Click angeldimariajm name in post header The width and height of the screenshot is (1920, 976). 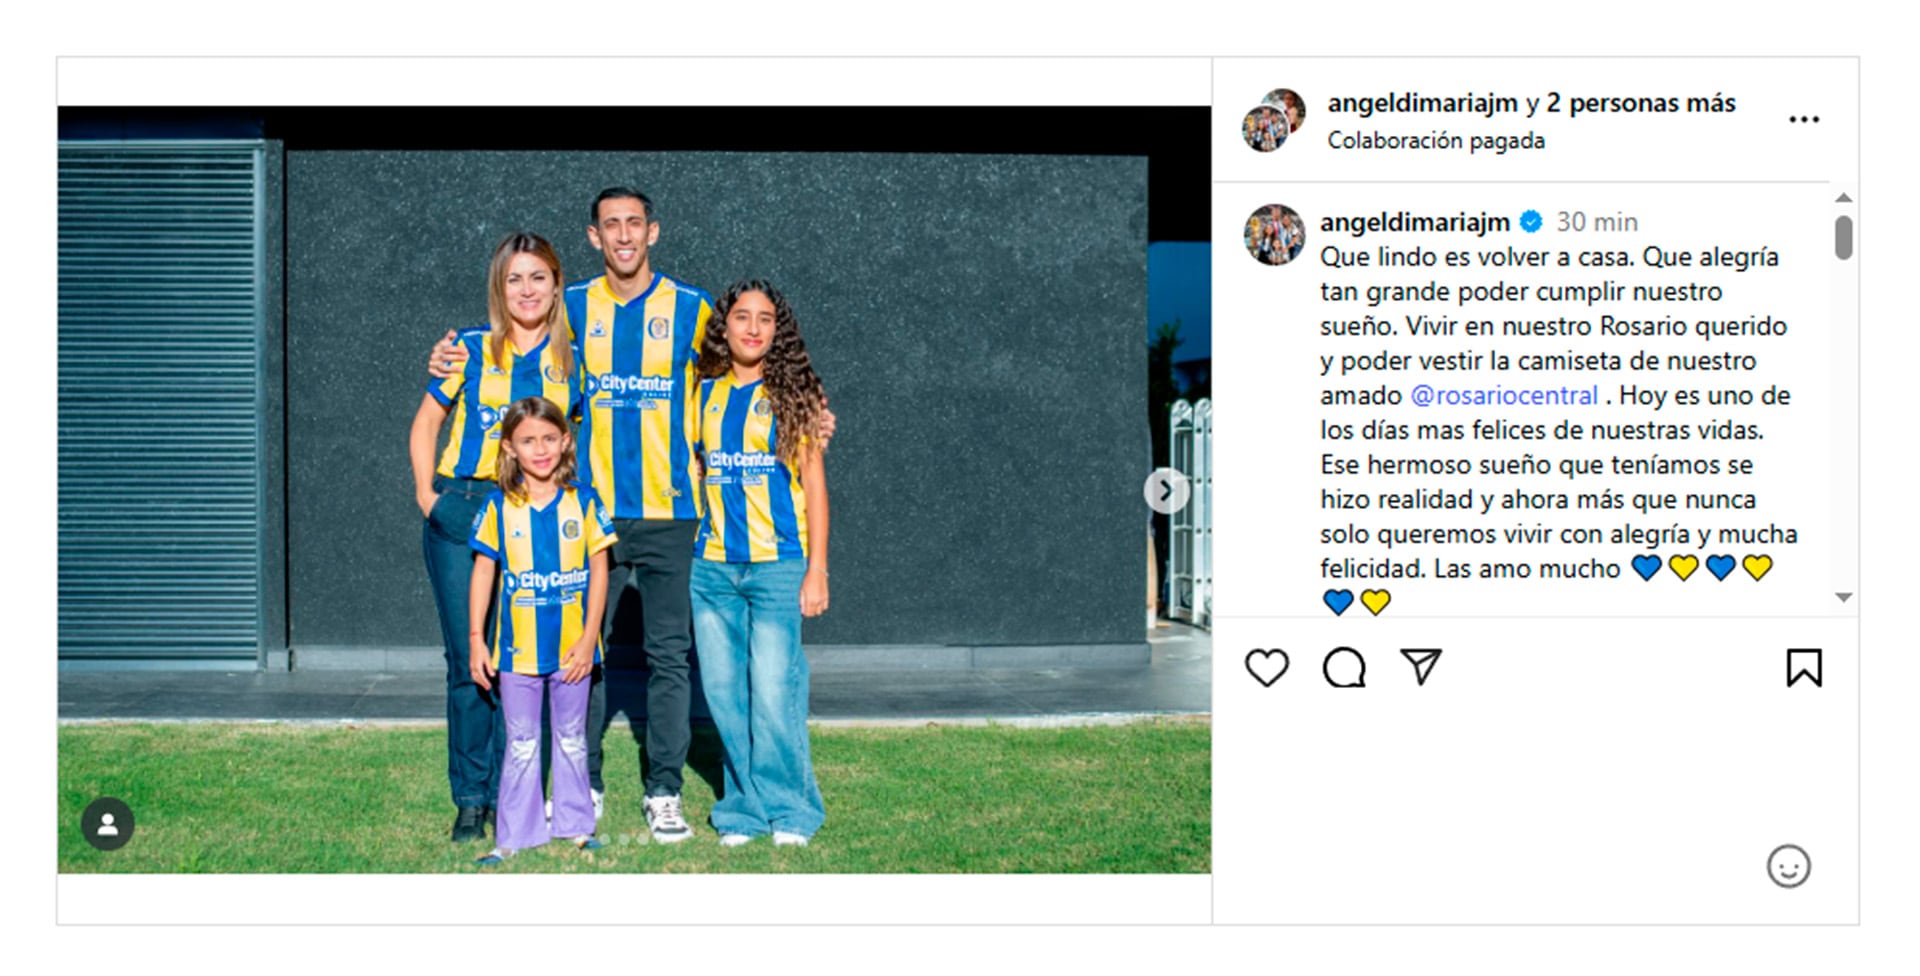(x=1422, y=103)
